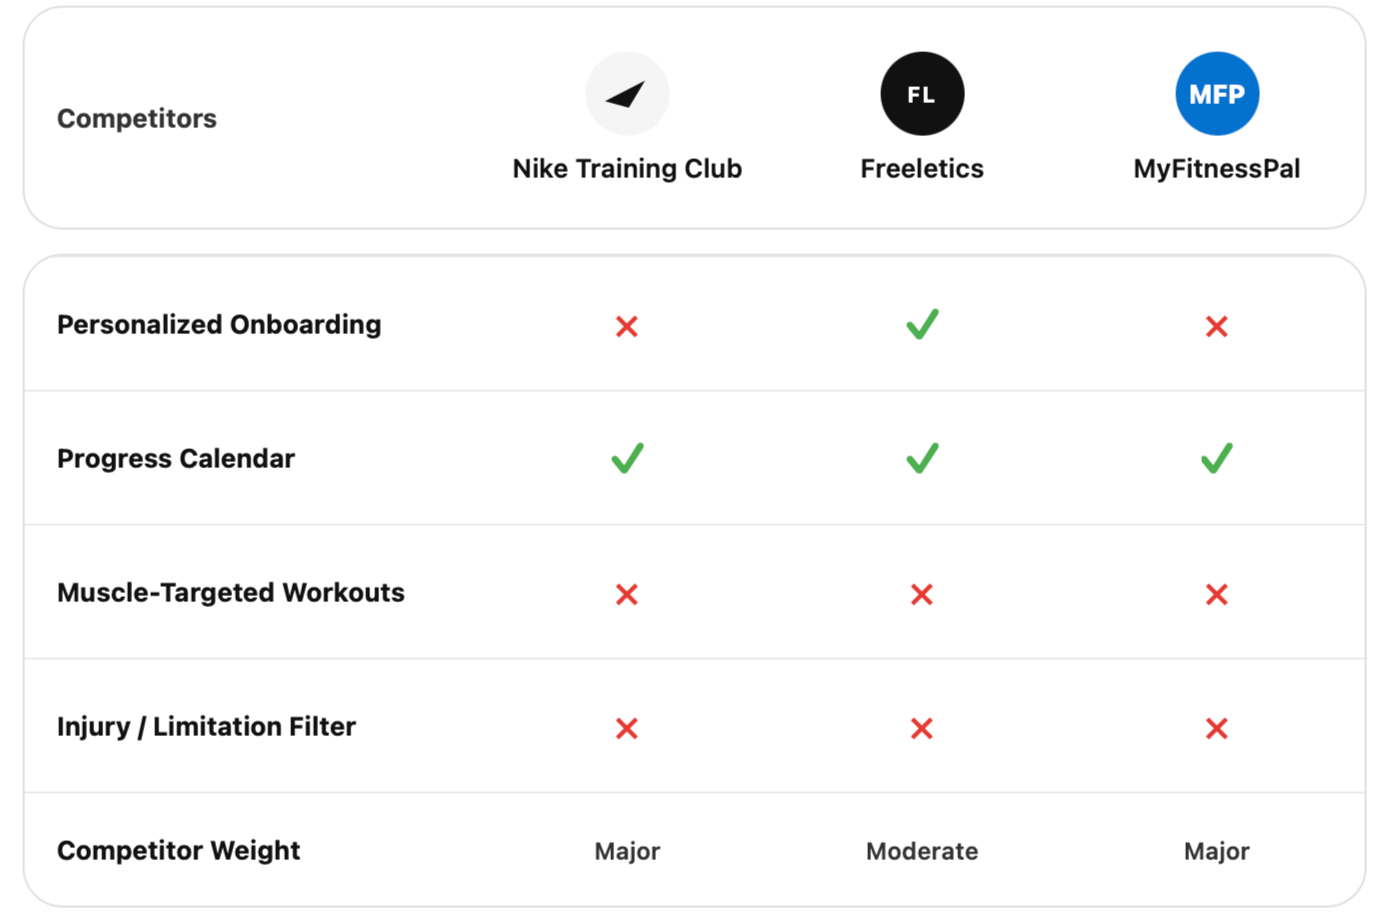Screen dimensions: 1381x915
Task: Click the Nike Training Club swoosh logo
Action: click(627, 94)
